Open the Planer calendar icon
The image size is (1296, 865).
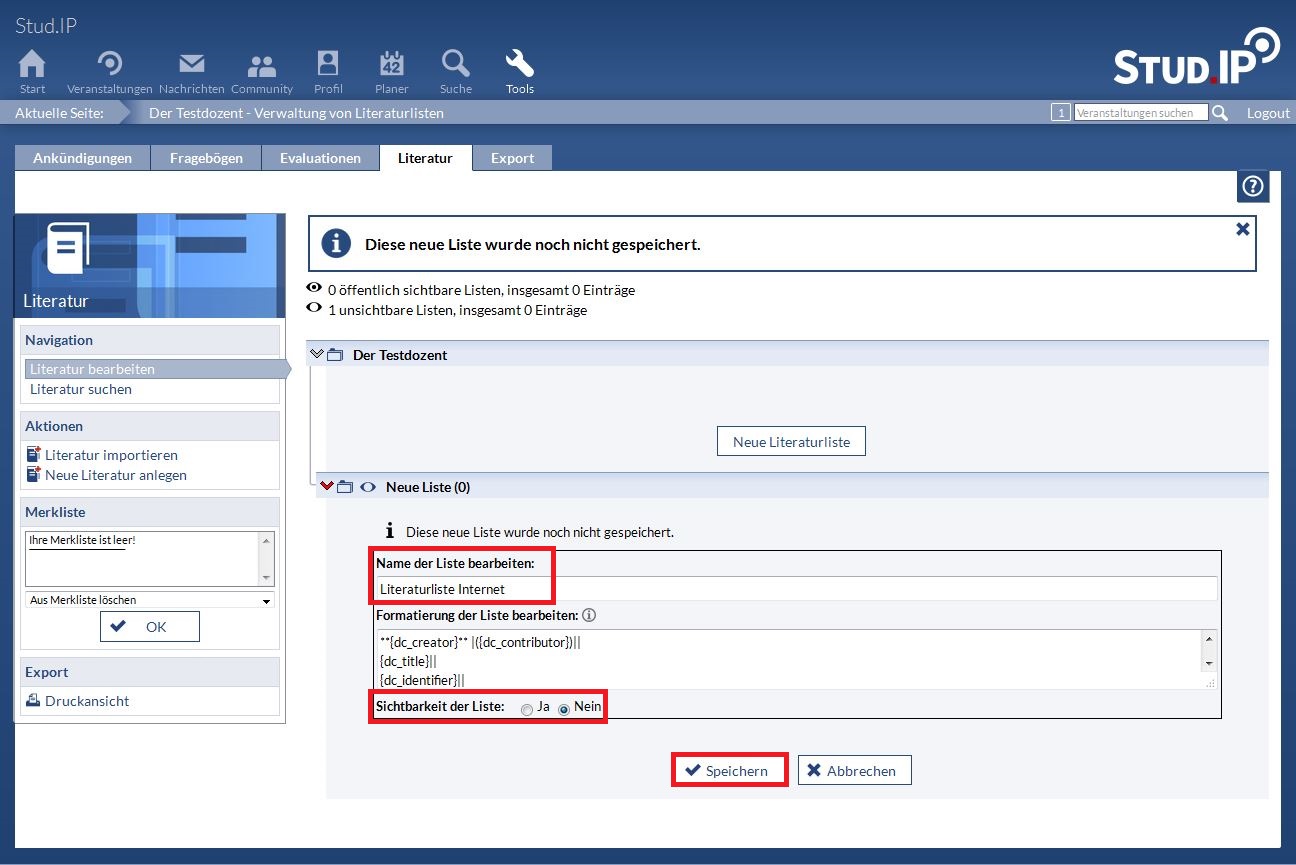coord(391,65)
